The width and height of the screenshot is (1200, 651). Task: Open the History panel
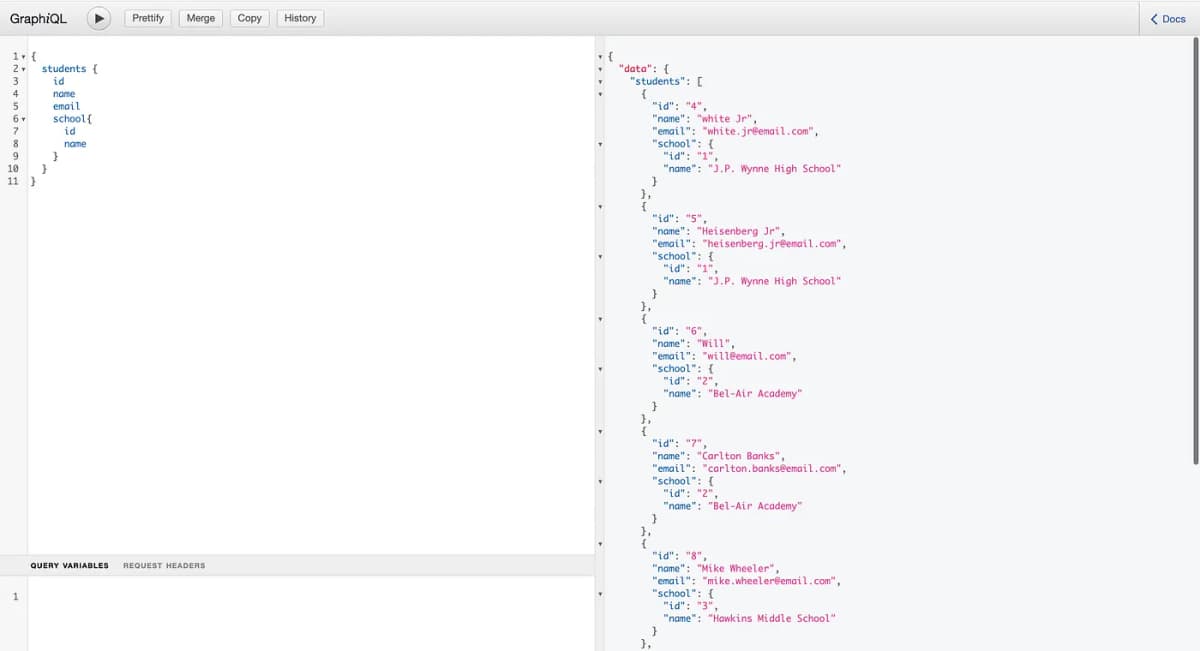click(x=300, y=18)
